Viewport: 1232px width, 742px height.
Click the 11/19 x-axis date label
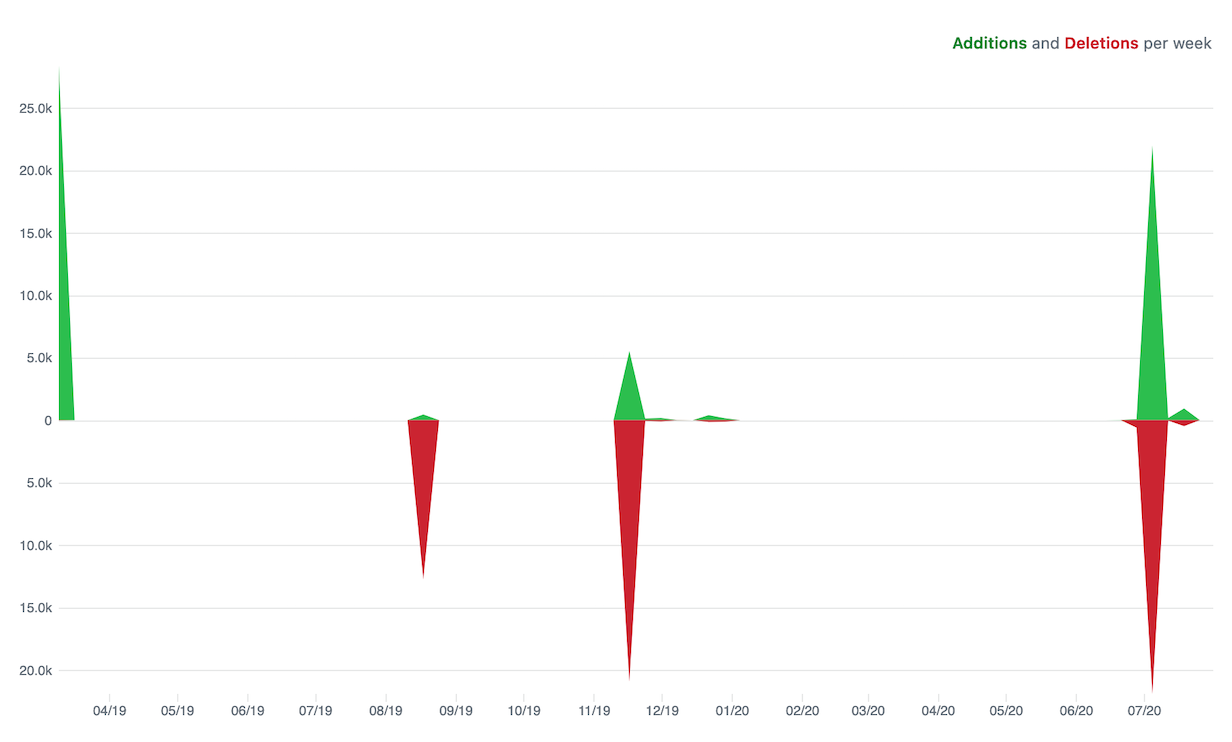(x=594, y=711)
